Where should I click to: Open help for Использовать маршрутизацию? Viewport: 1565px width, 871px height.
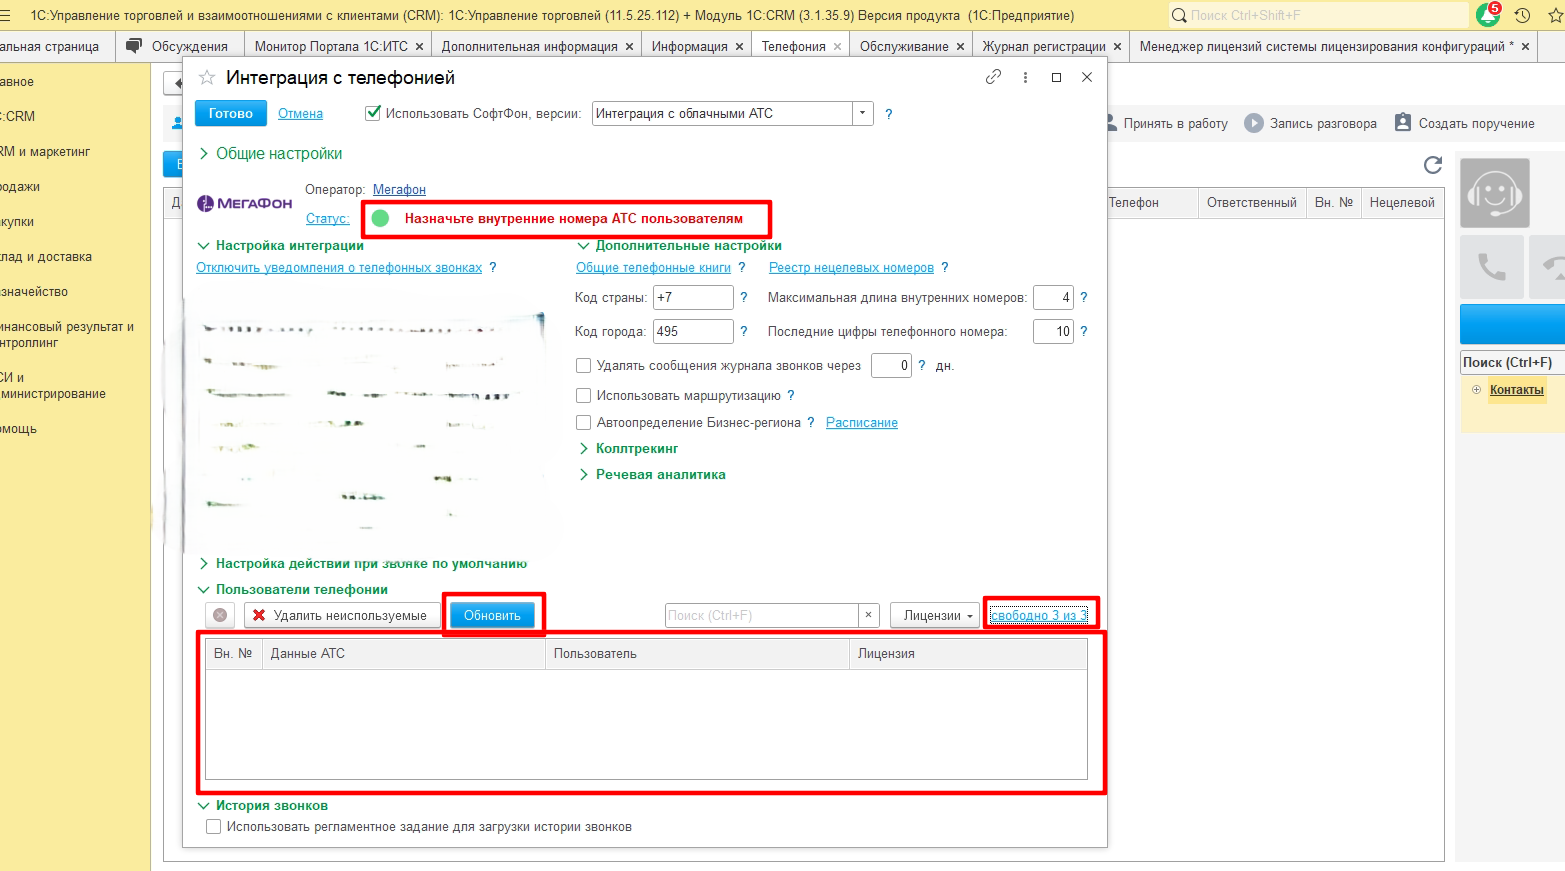[790, 395]
